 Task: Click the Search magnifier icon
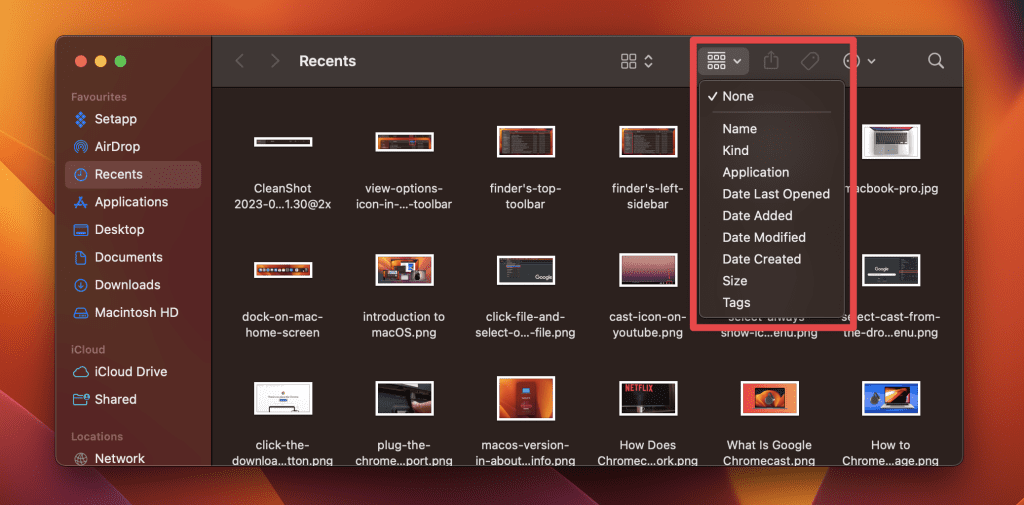pos(936,61)
